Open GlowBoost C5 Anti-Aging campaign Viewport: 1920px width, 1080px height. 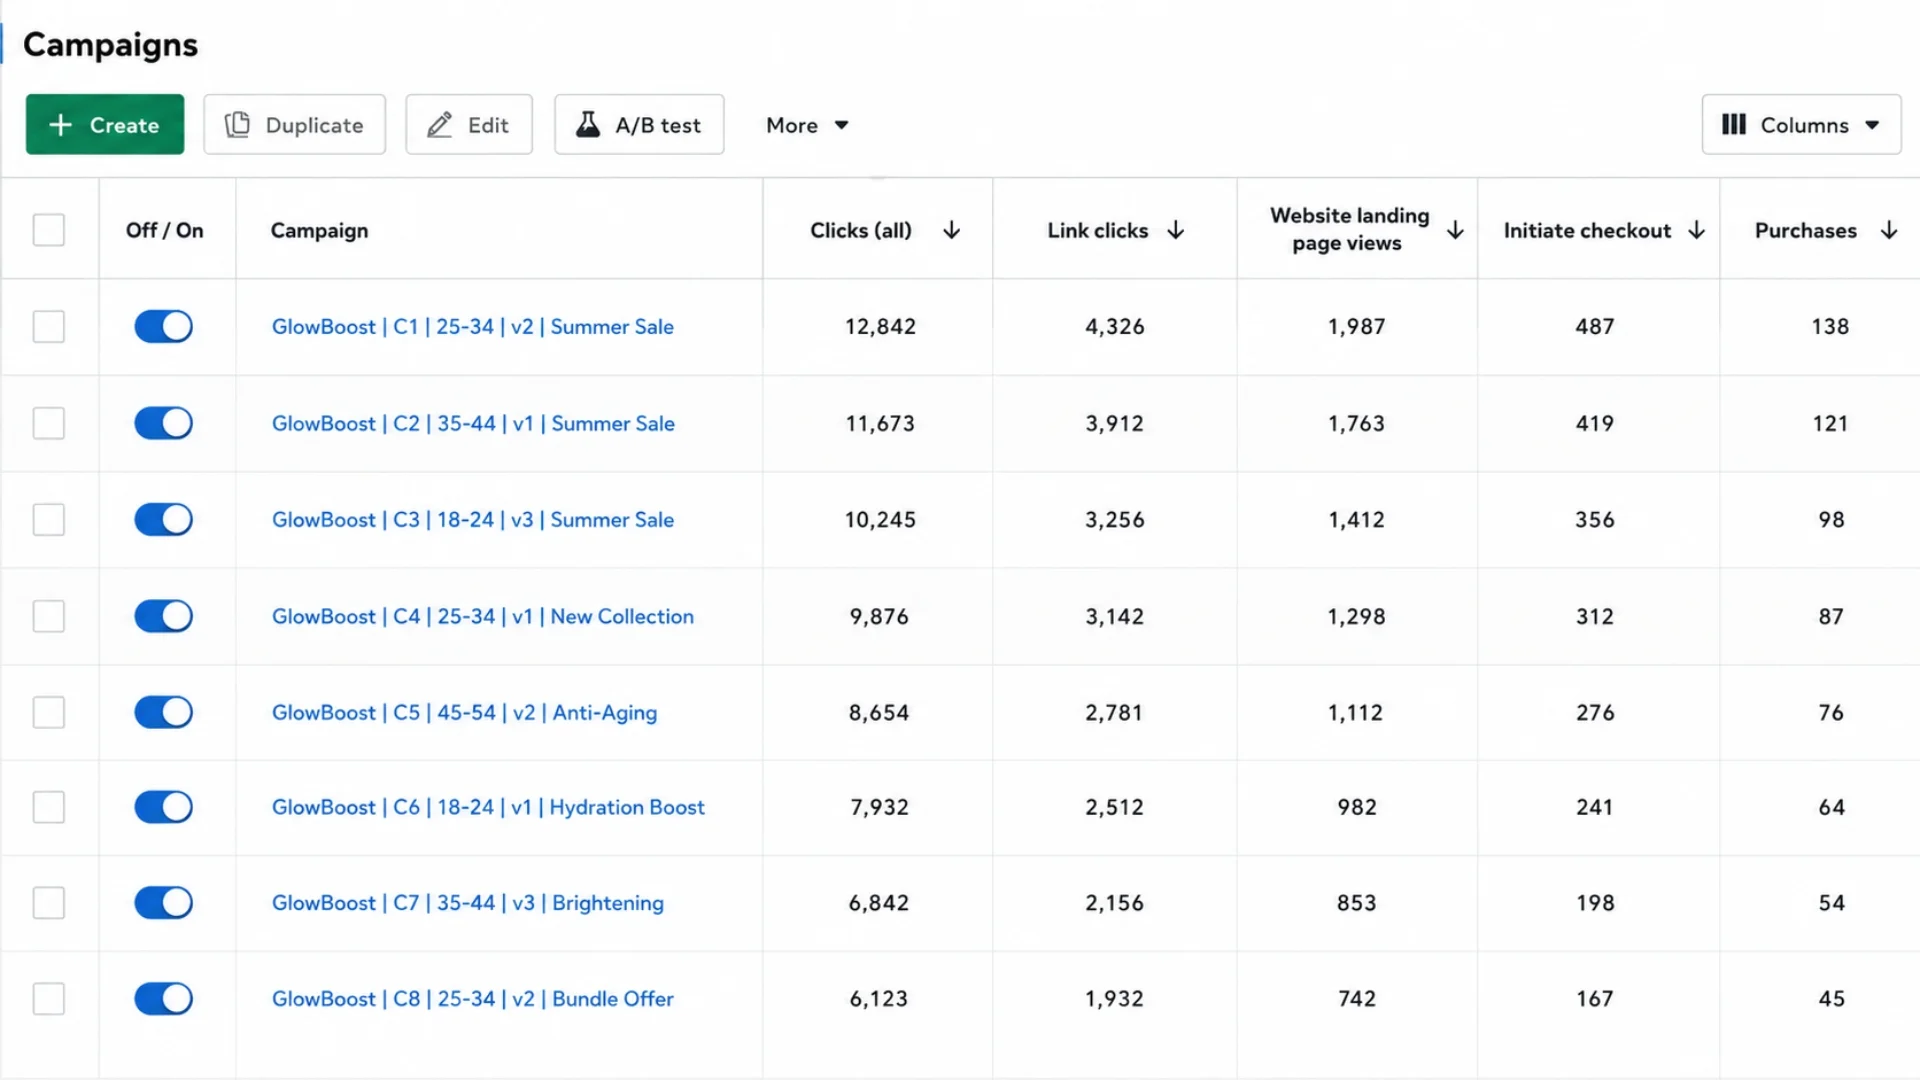pos(464,713)
